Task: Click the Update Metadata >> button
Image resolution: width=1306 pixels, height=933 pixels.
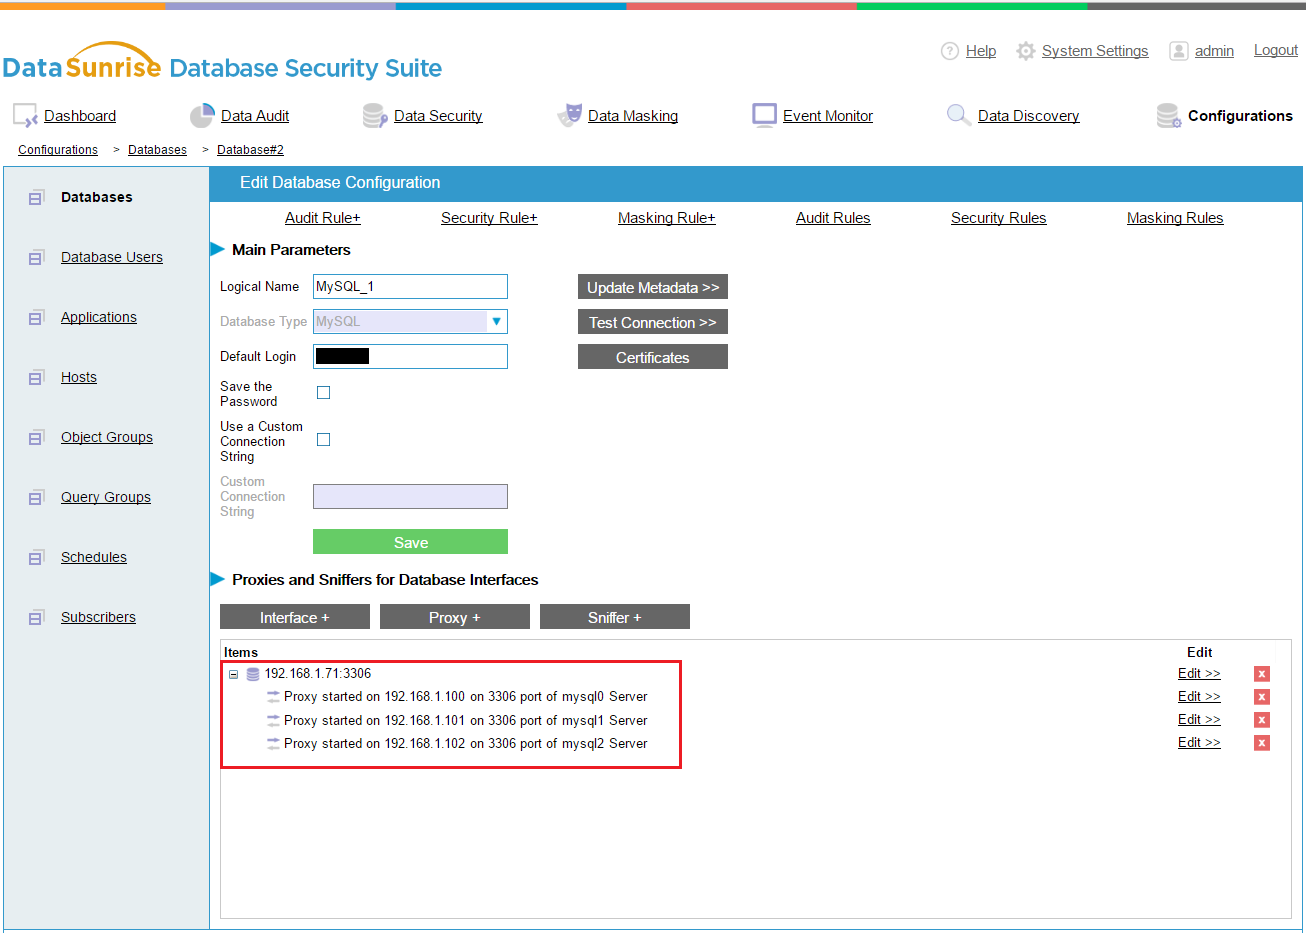Action: [653, 287]
